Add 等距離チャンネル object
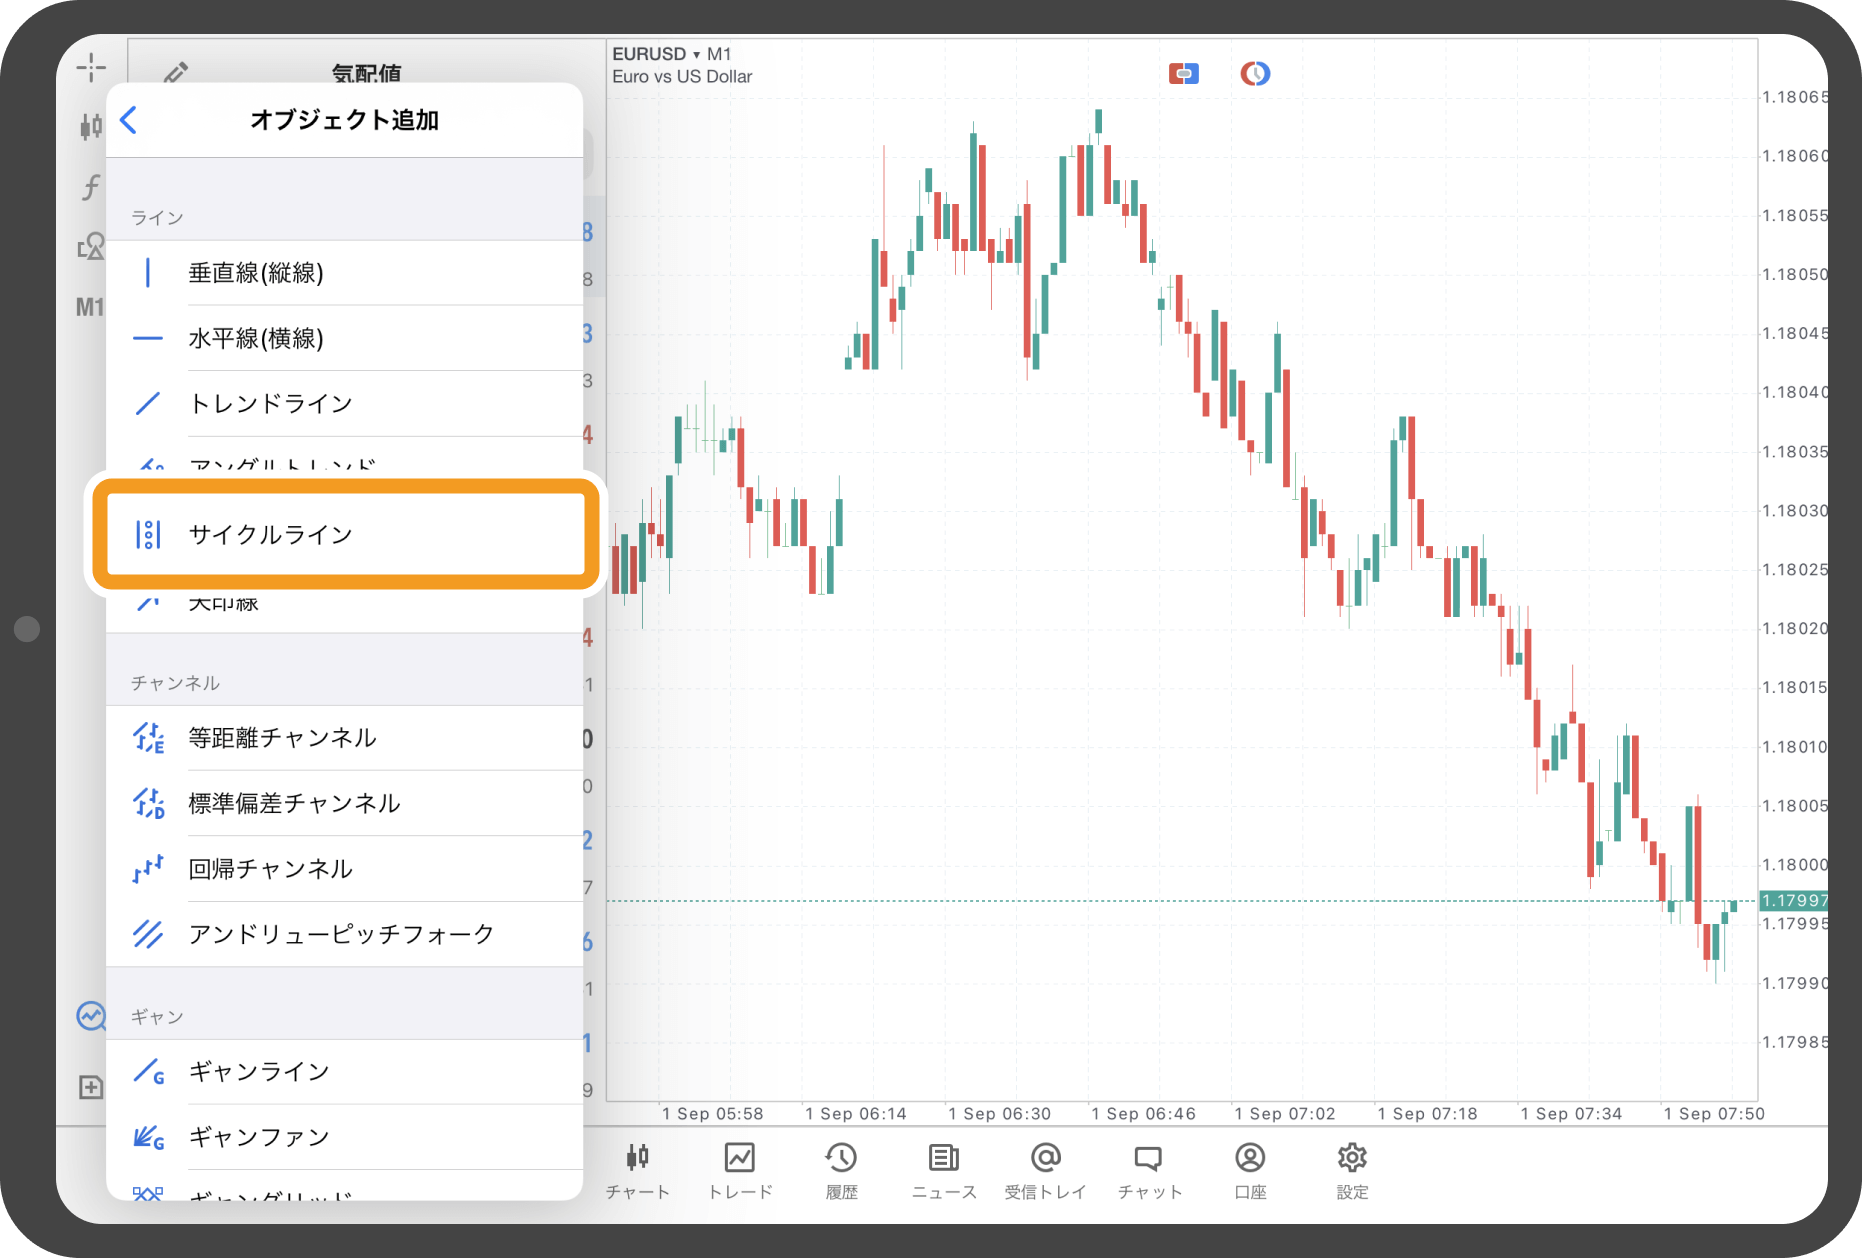This screenshot has height=1258, width=1862. [x=344, y=738]
